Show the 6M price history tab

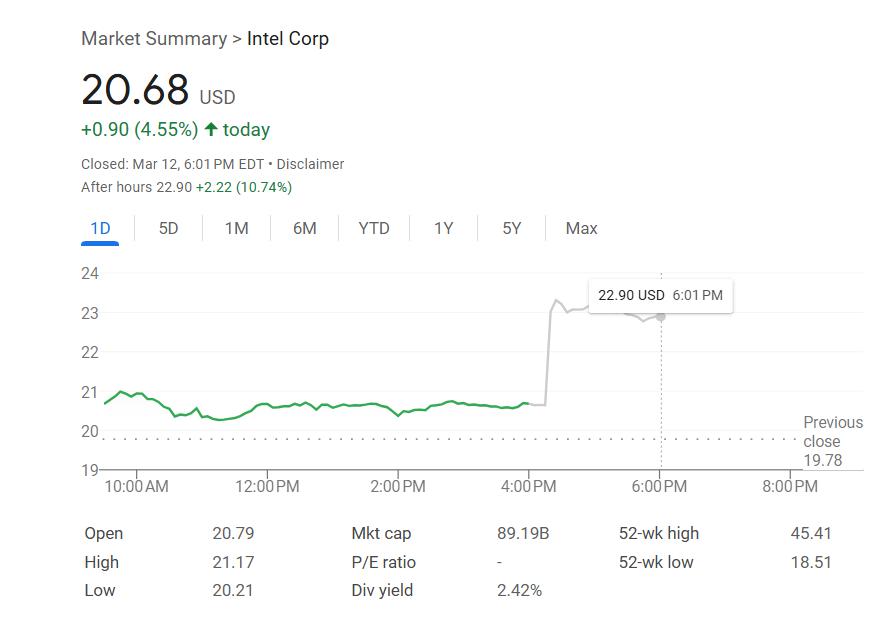304,228
